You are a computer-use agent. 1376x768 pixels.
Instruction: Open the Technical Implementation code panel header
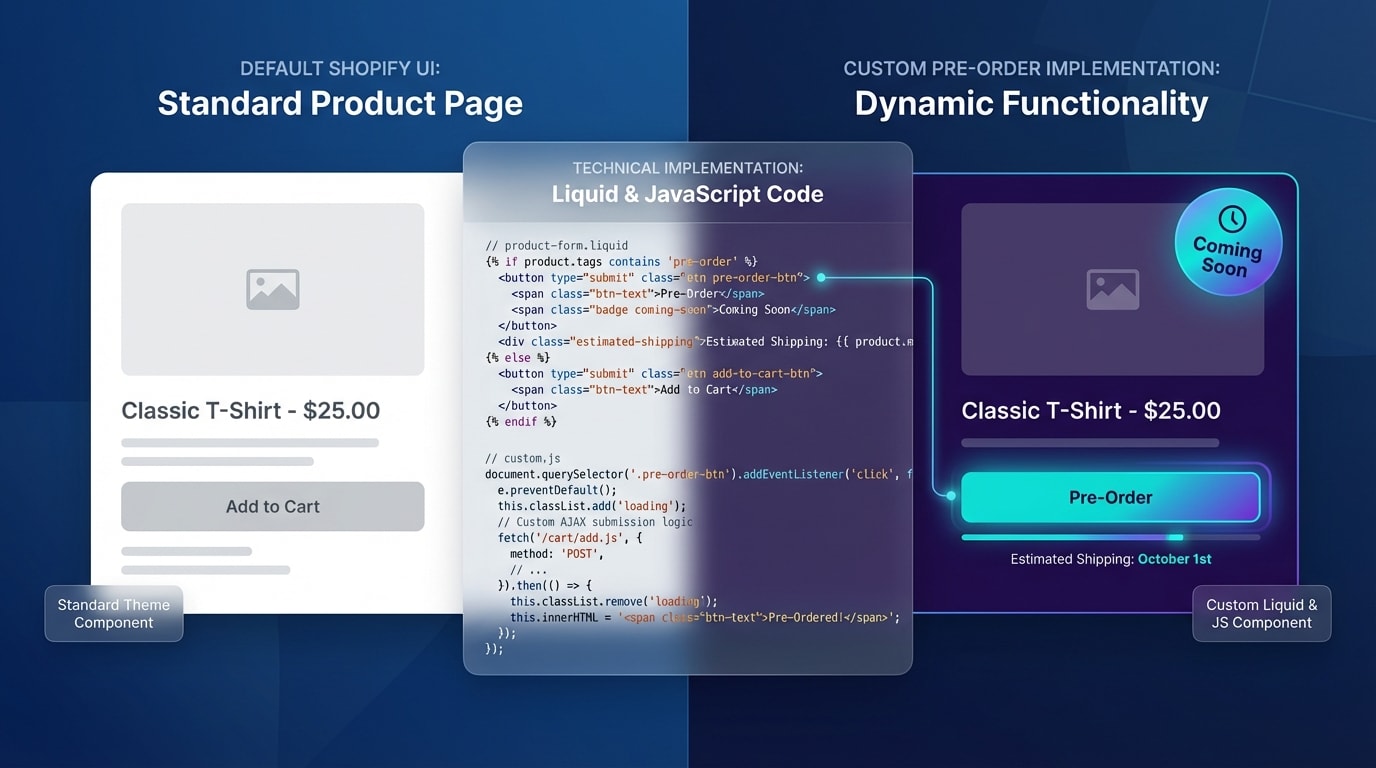(687, 182)
